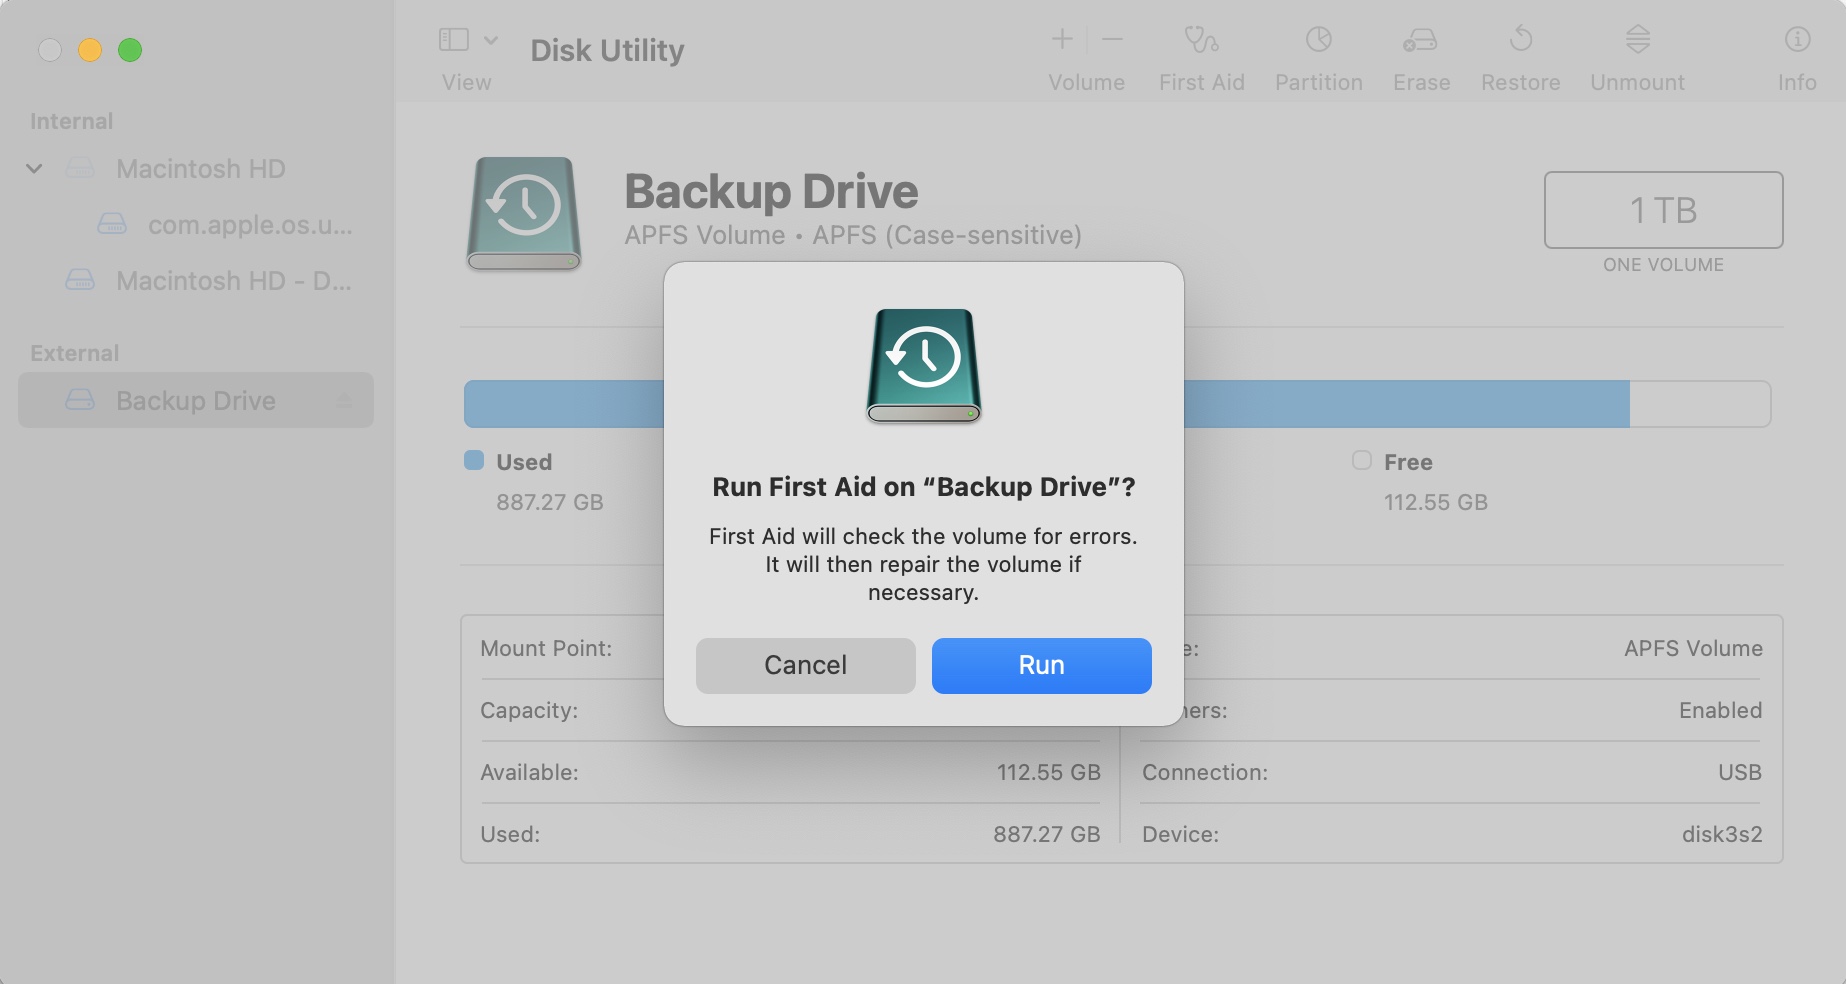Unmount the selected volume via toolbar
Screen dimensions: 1846x984
(1636, 55)
